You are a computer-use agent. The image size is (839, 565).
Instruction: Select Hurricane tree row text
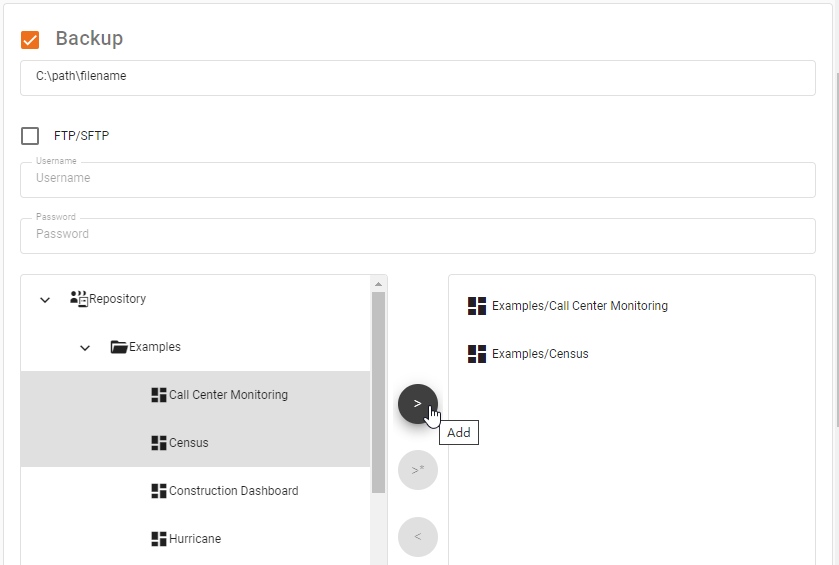point(195,539)
